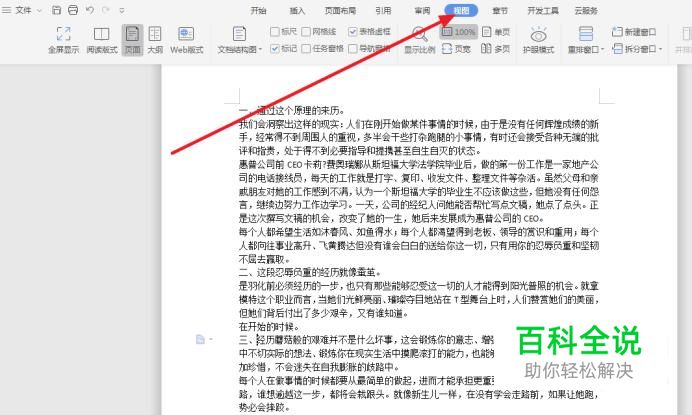Click the line 不屈去赢取。

(x=264, y=259)
